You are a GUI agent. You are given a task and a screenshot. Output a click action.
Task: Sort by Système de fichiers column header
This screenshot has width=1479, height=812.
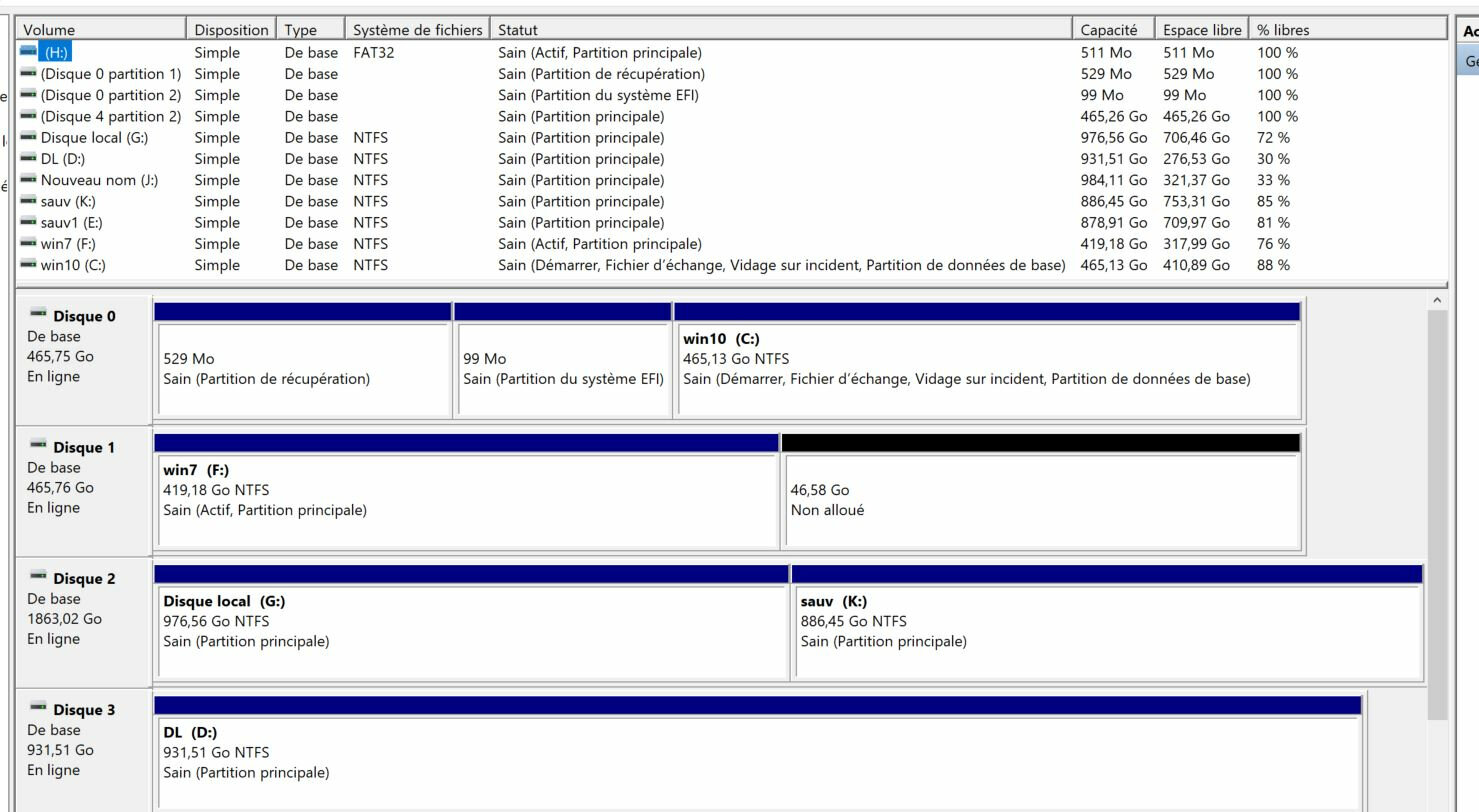pyautogui.click(x=418, y=30)
